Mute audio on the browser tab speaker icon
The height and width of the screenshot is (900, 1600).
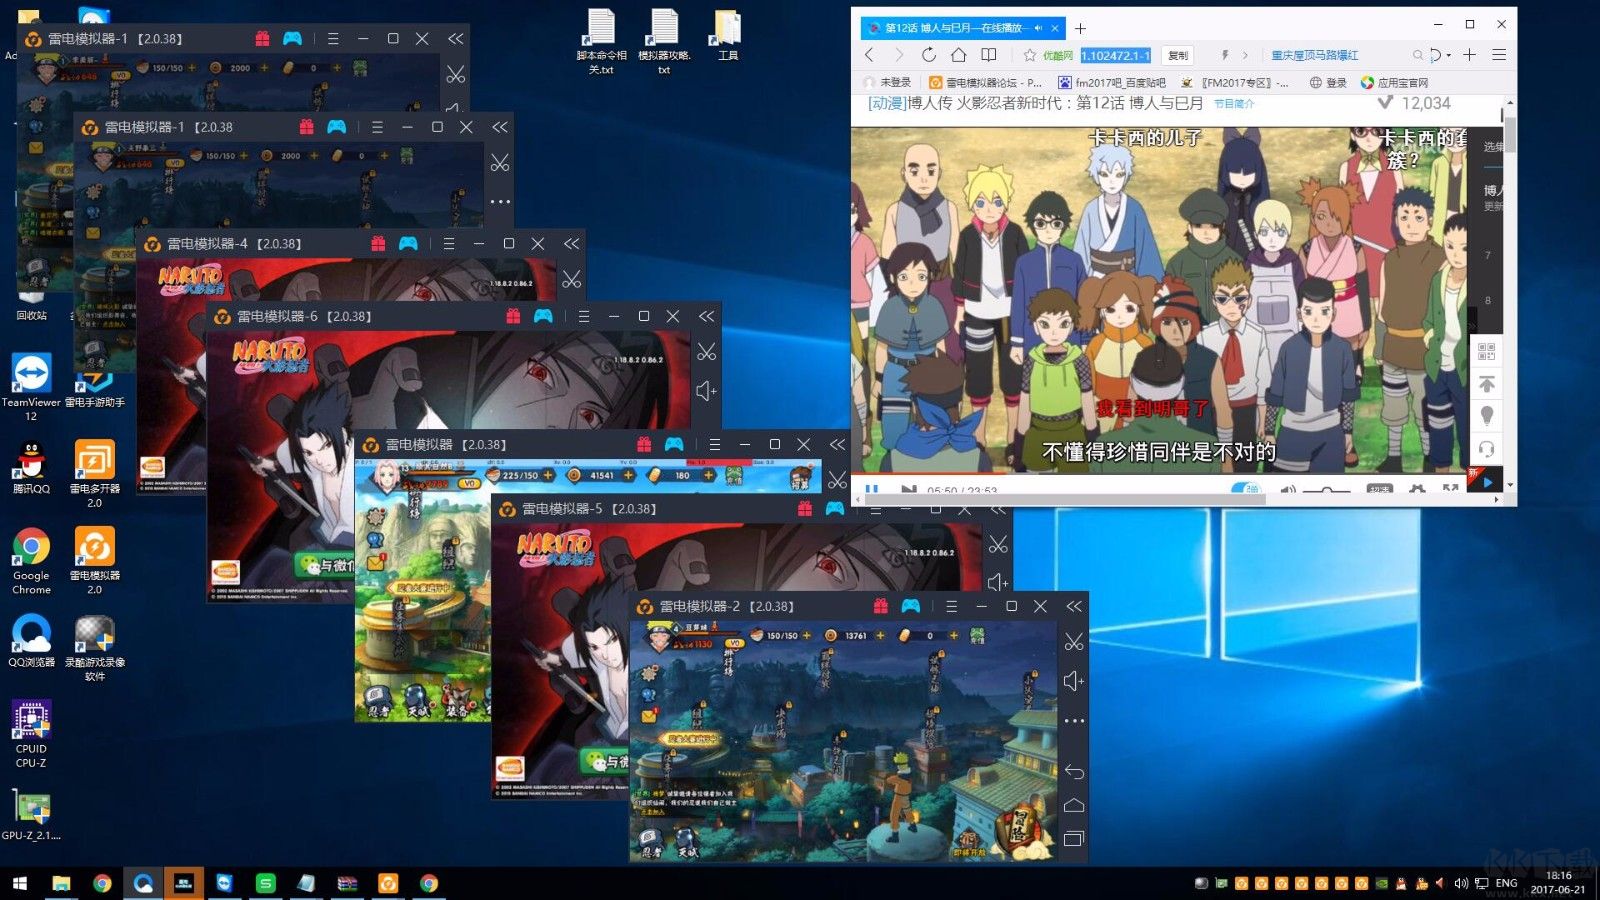pyautogui.click(x=1038, y=28)
